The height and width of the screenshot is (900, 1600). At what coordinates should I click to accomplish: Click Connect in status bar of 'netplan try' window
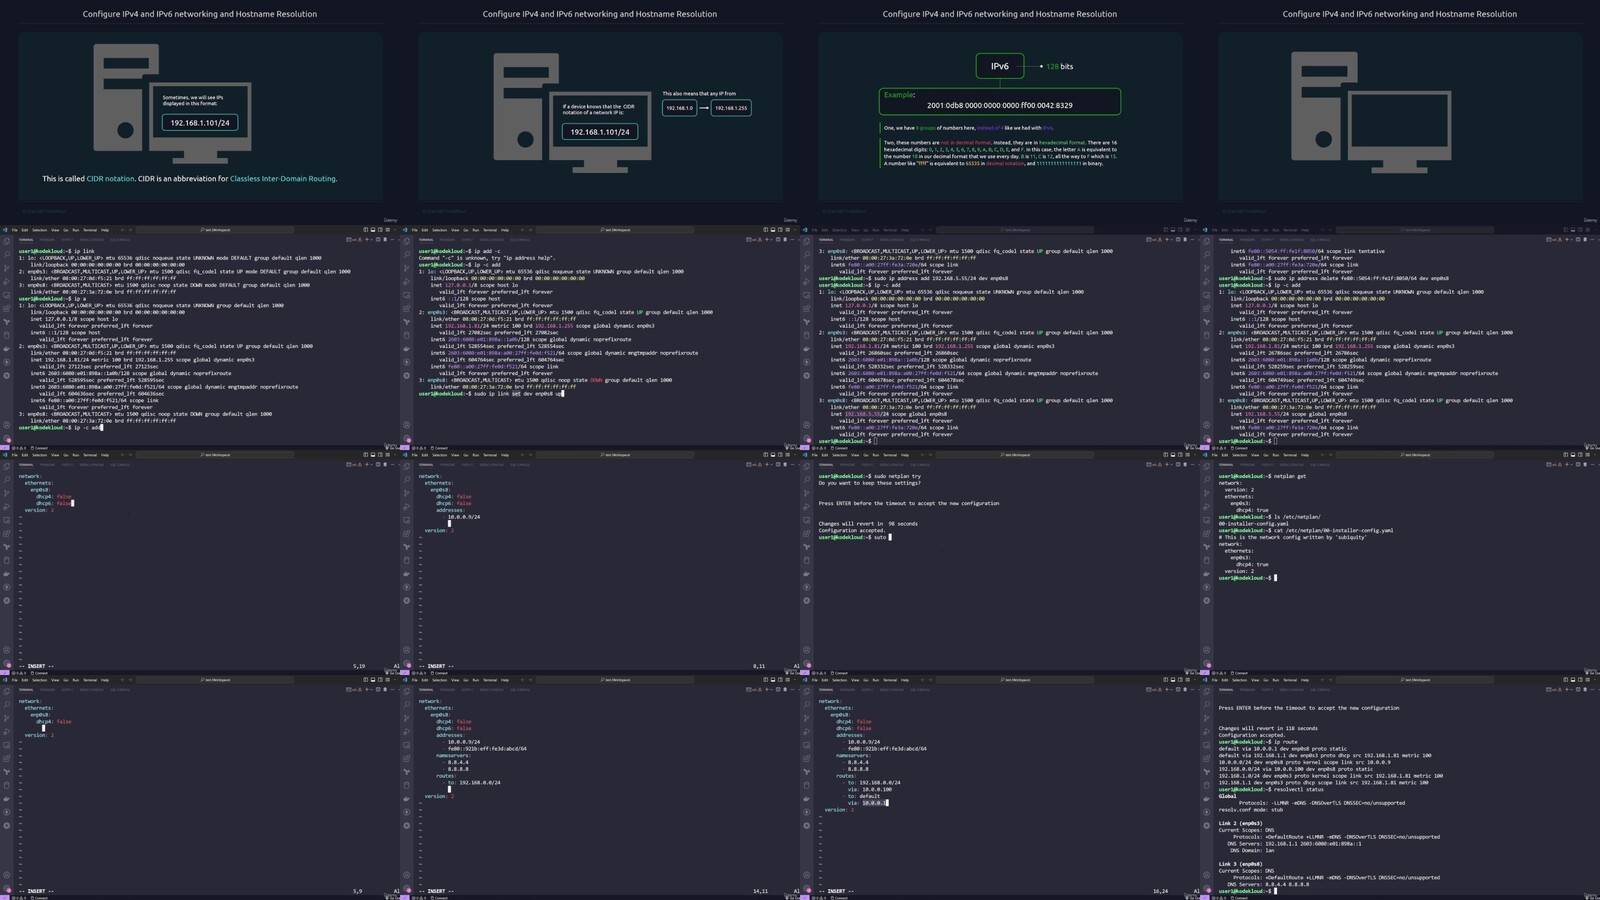point(839,673)
